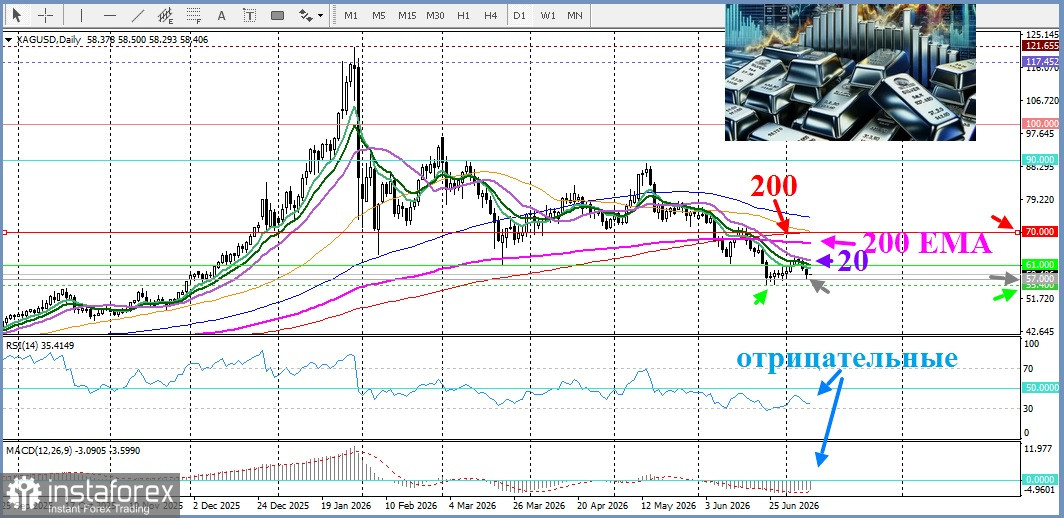The height and width of the screenshot is (518, 1064).
Task: Click the 117.452 price level label
Action: pyautogui.click(x=1040, y=61)
